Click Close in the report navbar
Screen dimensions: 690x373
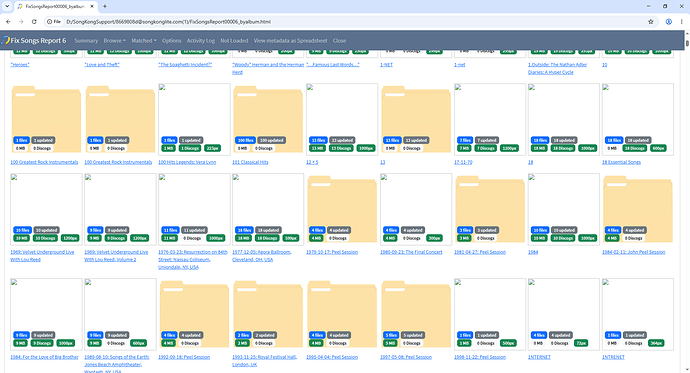[339, 40]
